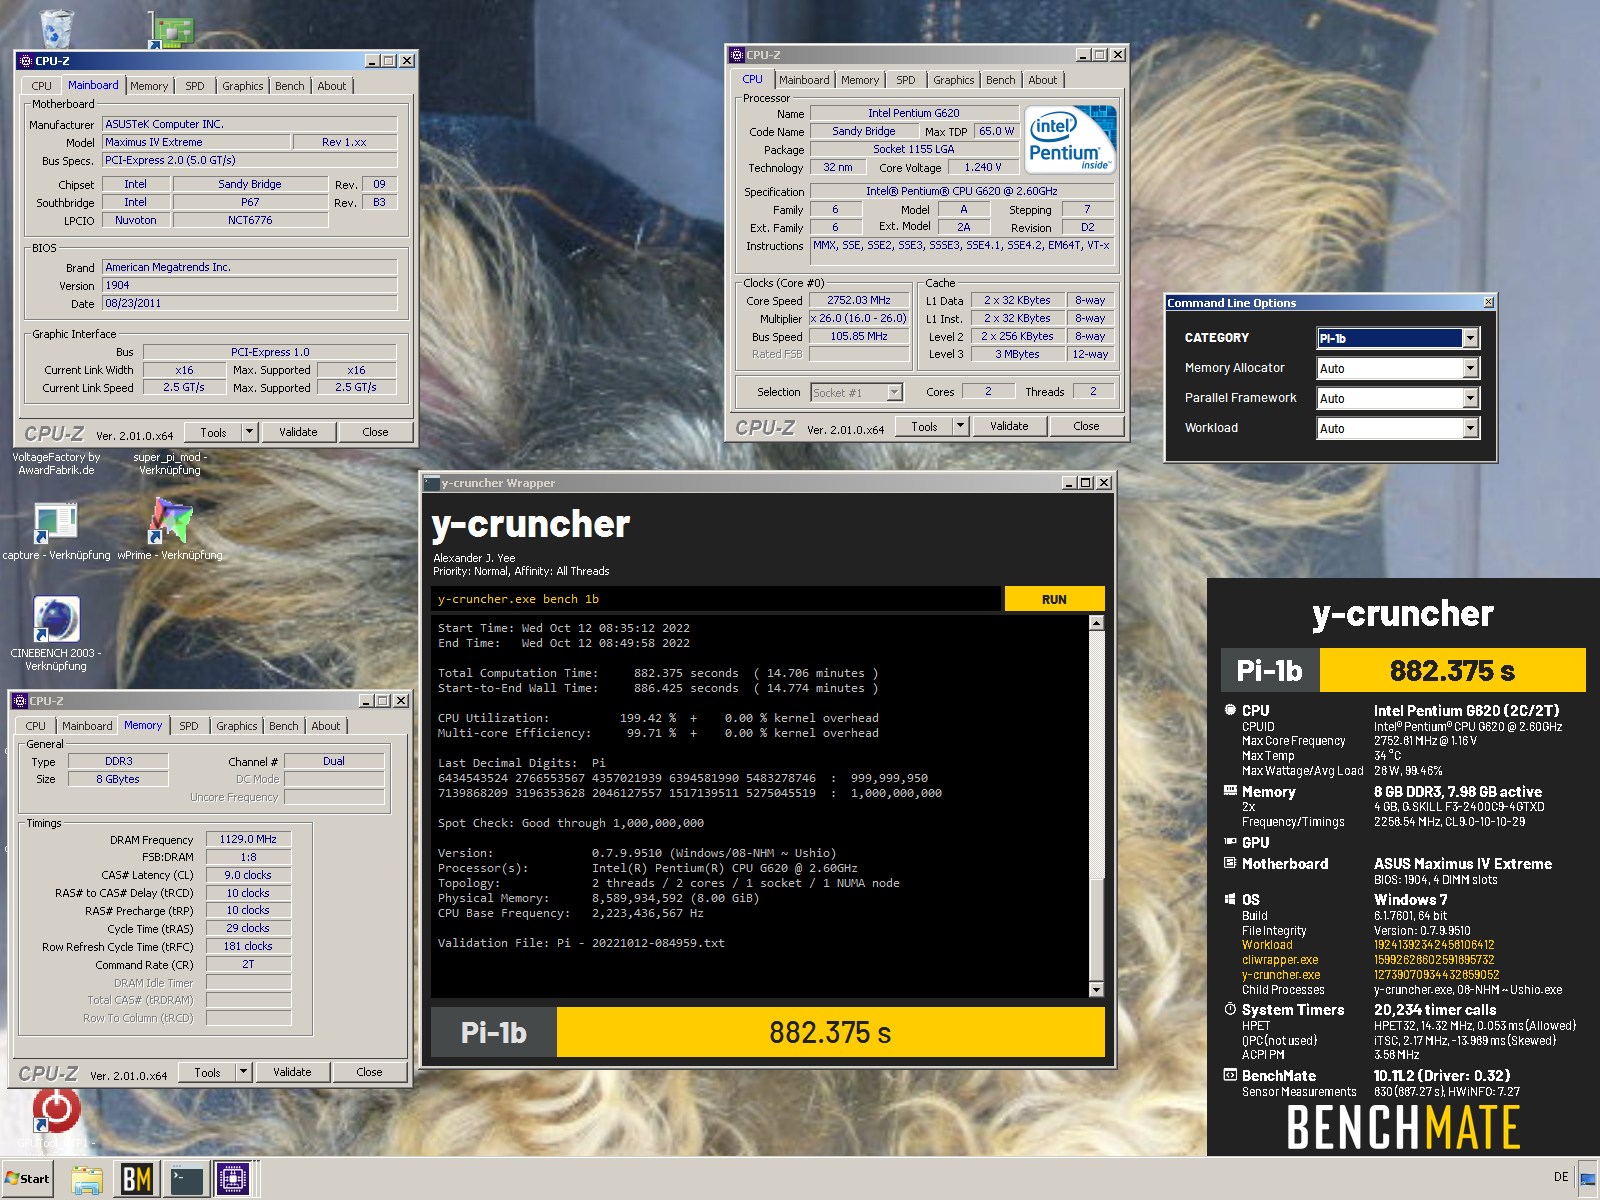This screenshot has width=1600, height=1200.
Task: Click the CPU icon in the BenchMate panel
Action: (x=1230, y=710)
